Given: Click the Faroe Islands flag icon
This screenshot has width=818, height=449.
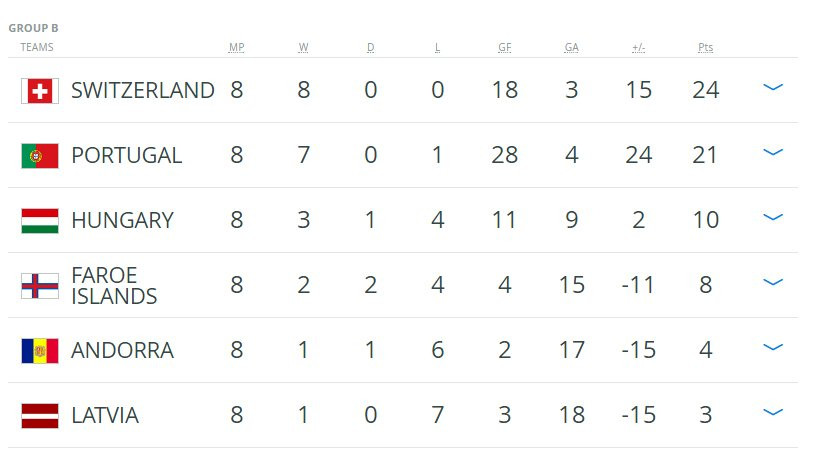Looking at the screenshot, I should pos(40,286).
